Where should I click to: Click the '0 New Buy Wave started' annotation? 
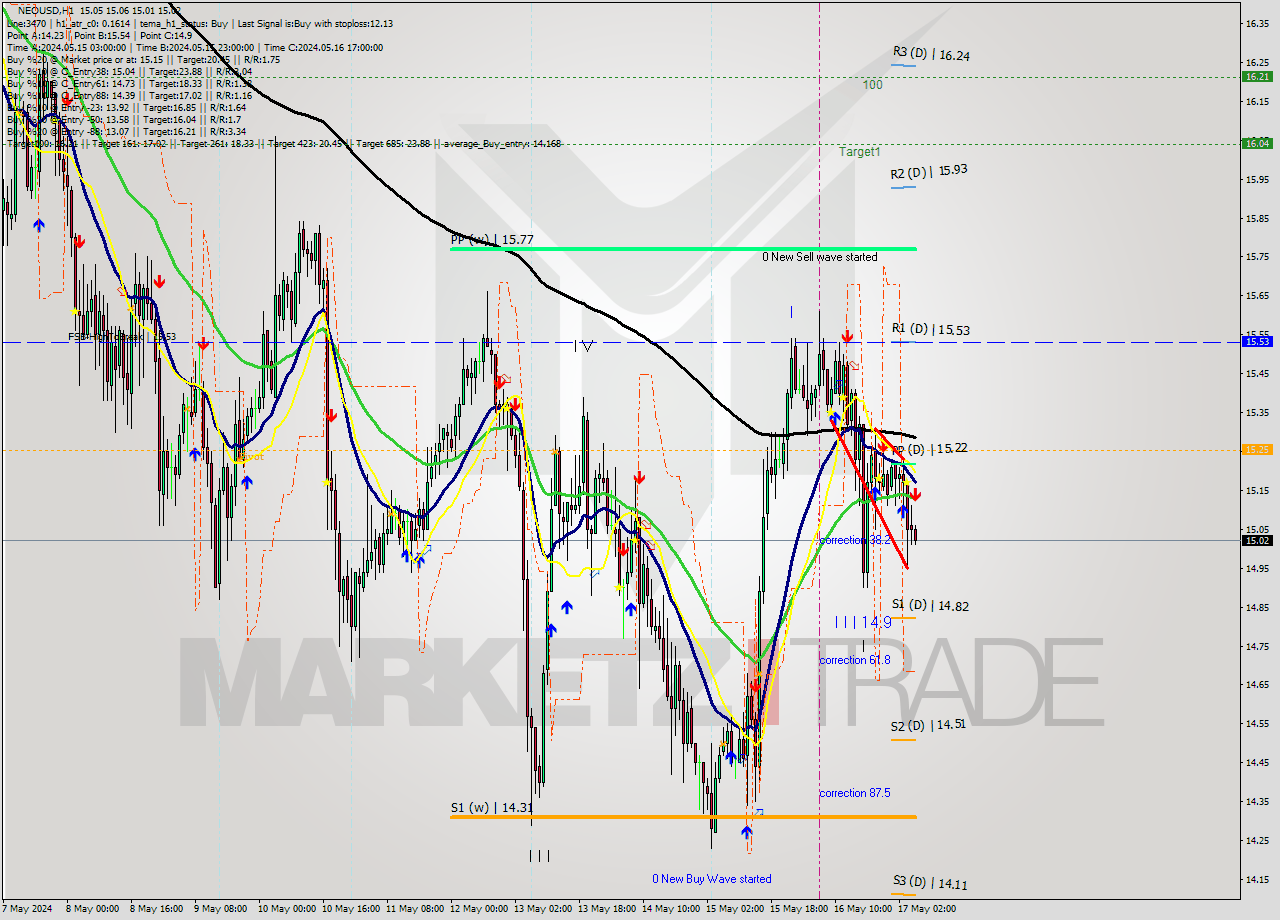click(x=712, y=879)
